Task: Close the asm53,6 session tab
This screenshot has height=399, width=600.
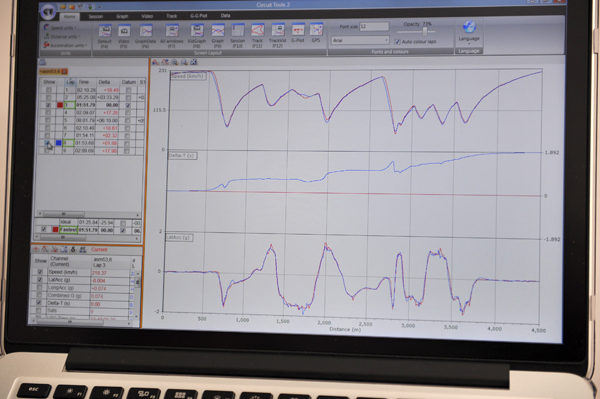Action: [x=64, y=72]
